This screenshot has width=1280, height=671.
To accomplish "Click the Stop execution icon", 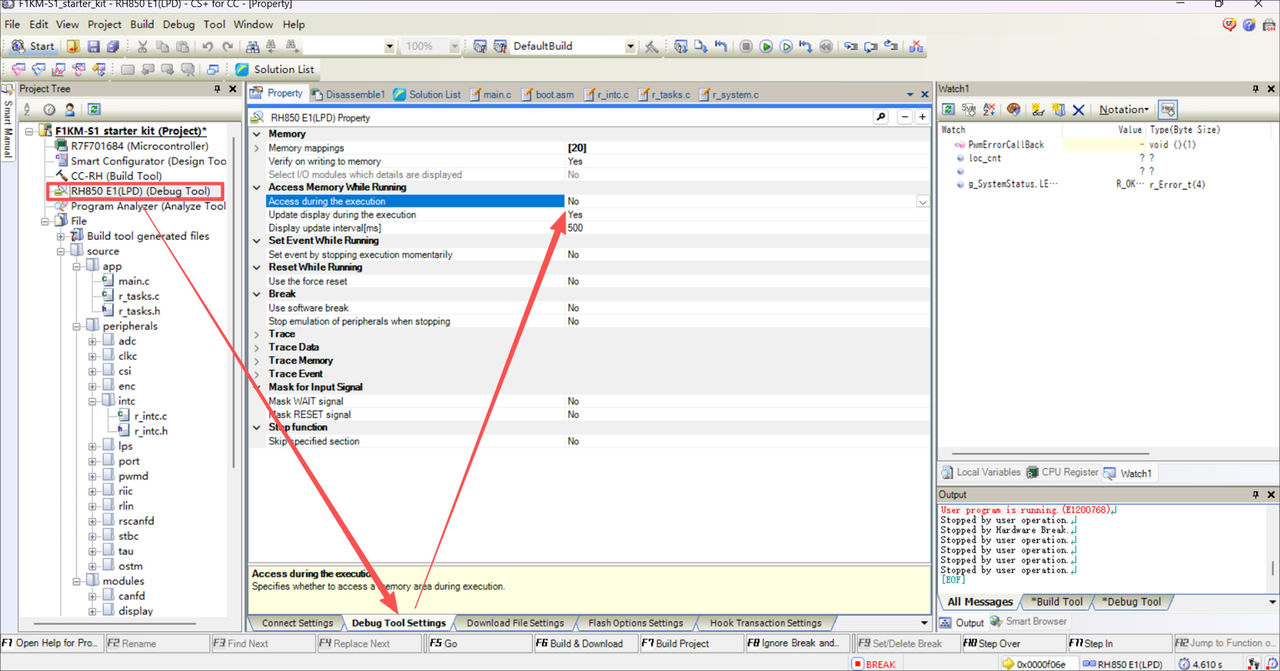I will [746, 46].
